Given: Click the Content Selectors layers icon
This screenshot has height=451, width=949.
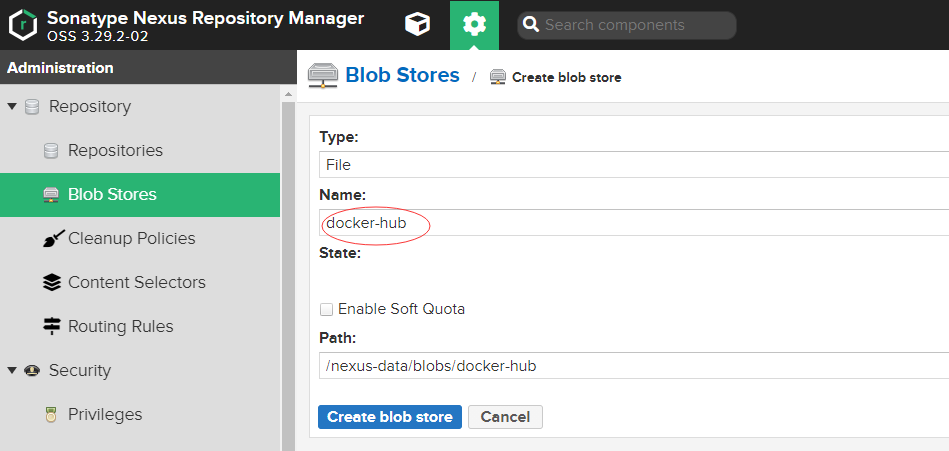Looking at the screenshot, I should point(52,283).
